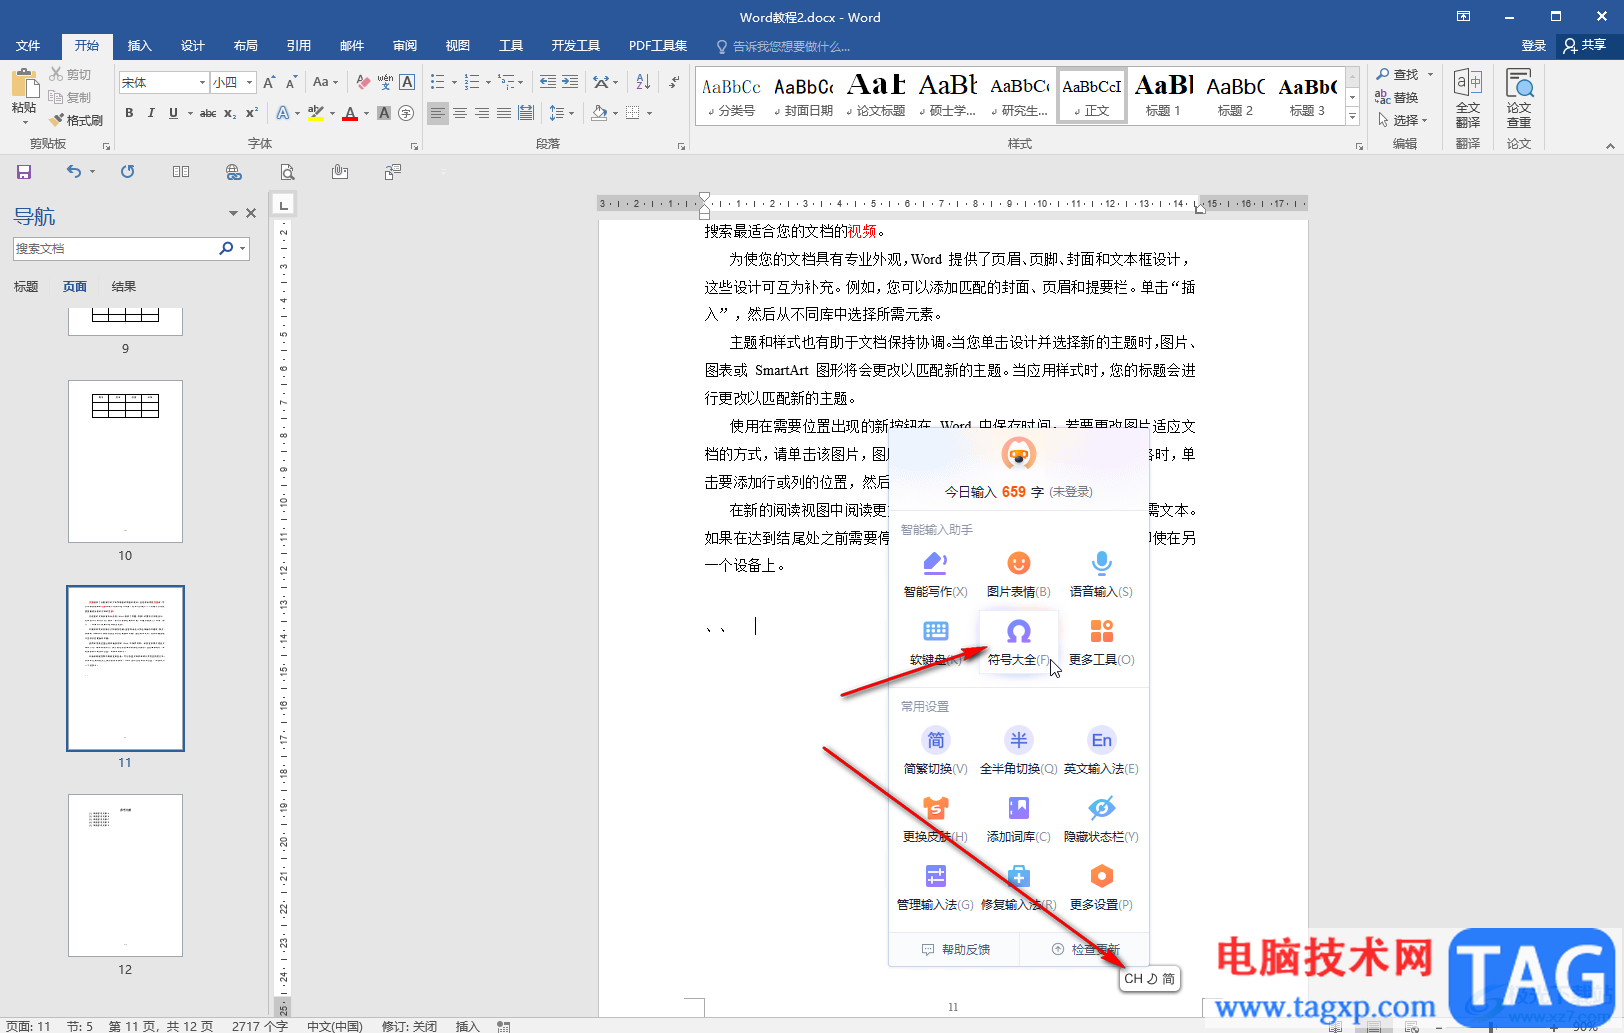This screenshot has height=1033, width=1624.
Task: Open More Tools (更多工具) in the panel
Action: [x=1101, y=642]
